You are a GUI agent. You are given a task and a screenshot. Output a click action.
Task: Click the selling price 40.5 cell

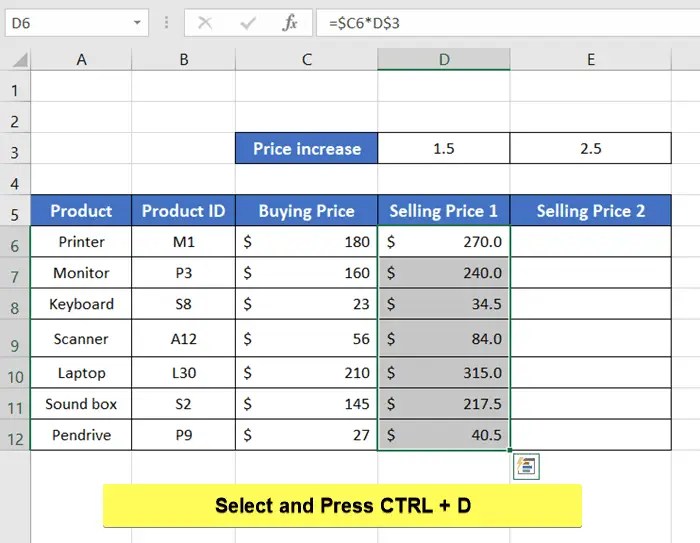coord(444,435)
